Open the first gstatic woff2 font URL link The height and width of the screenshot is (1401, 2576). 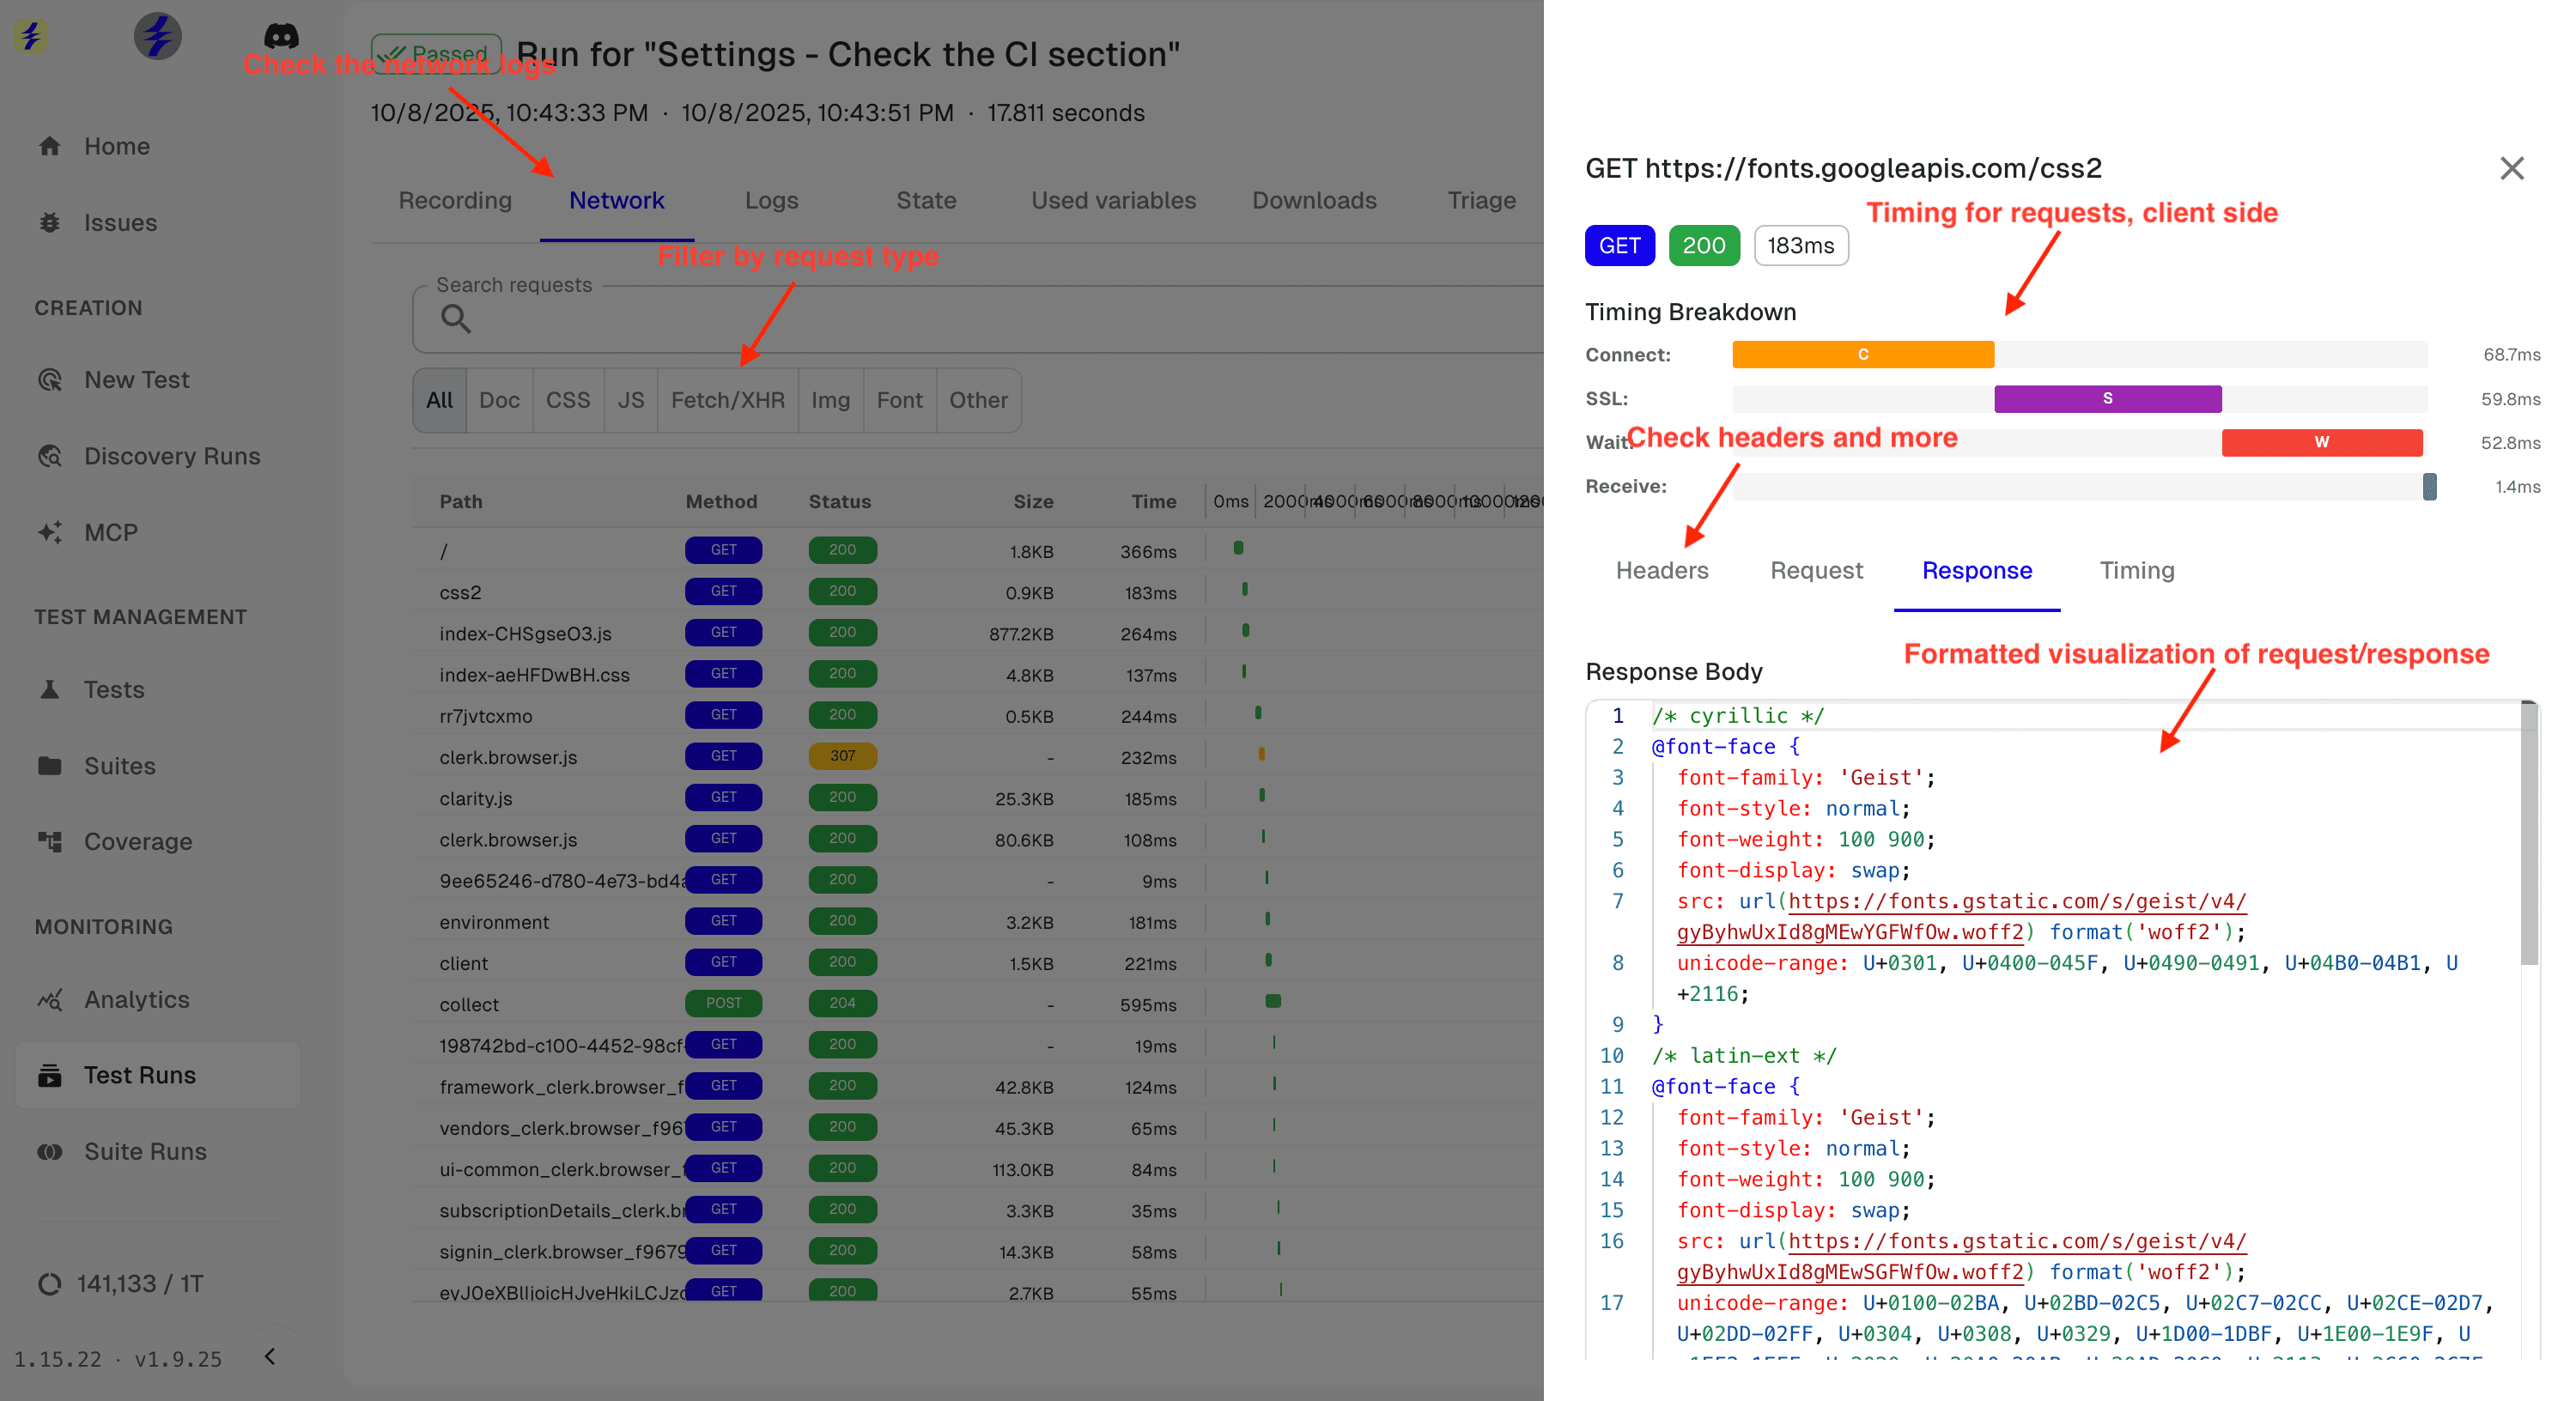2015,901
